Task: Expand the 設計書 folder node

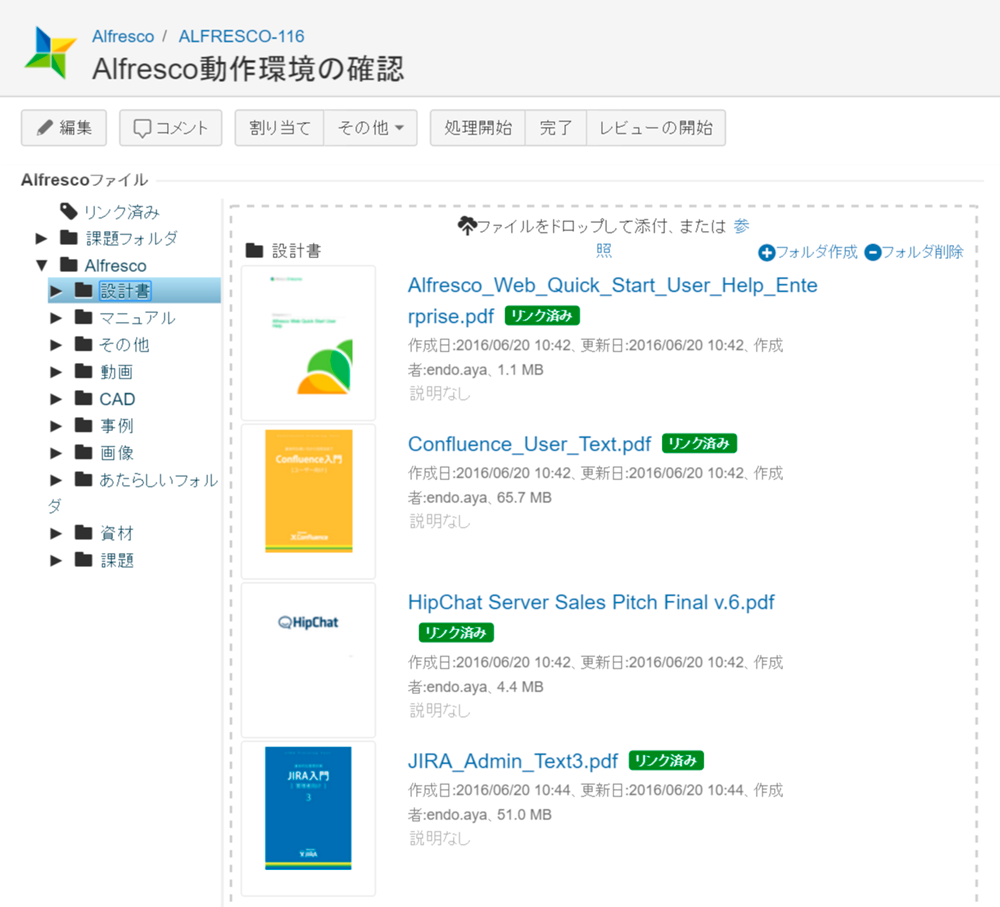Action: (56, 291)
